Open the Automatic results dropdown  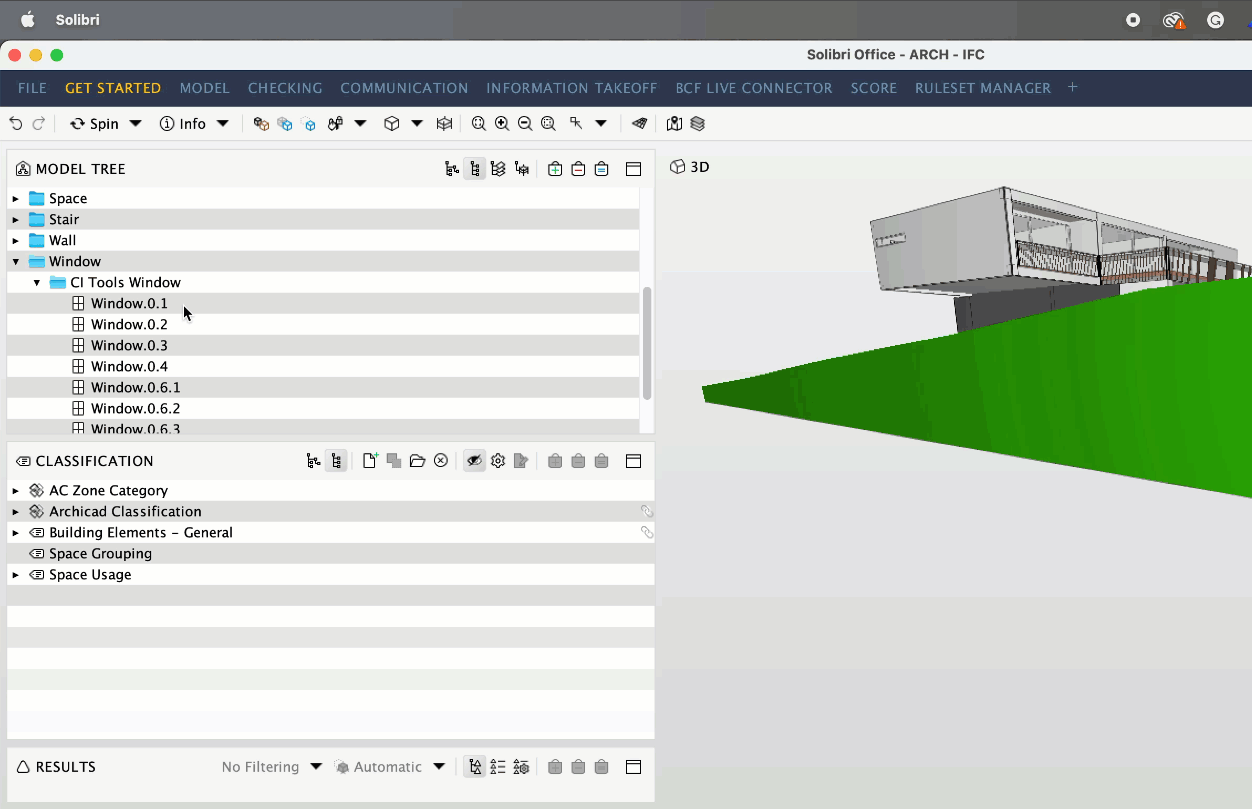pos(390,767)
